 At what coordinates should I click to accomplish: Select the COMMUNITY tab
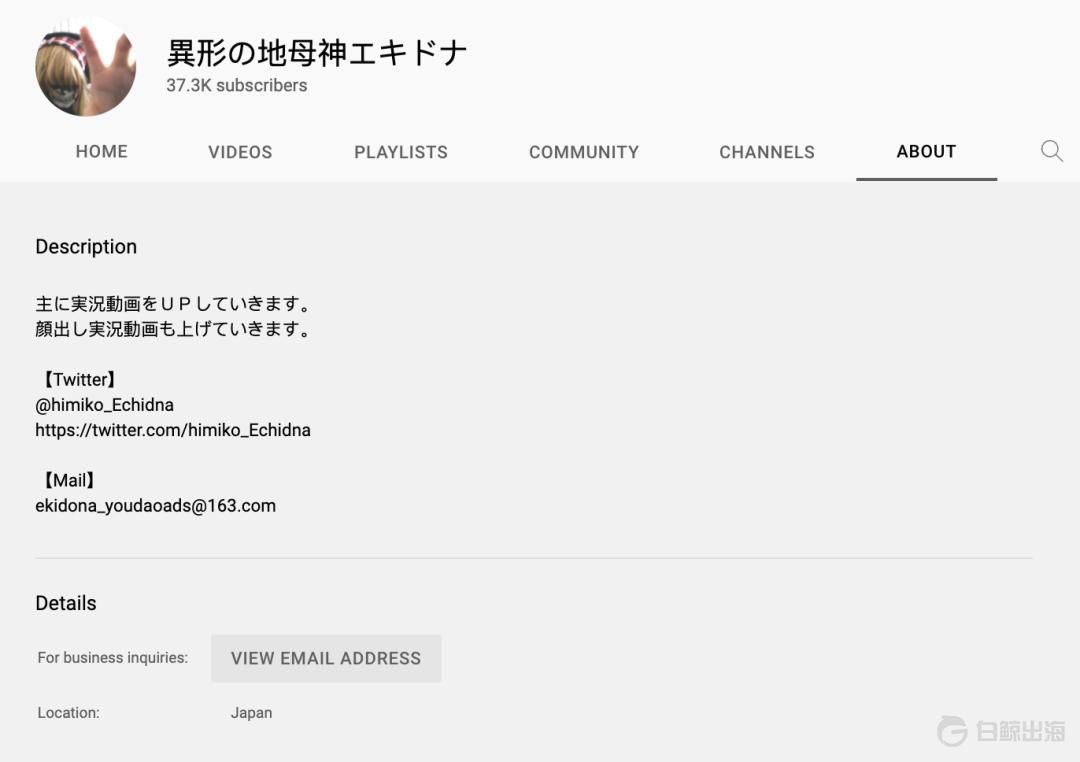click(584, 152)
